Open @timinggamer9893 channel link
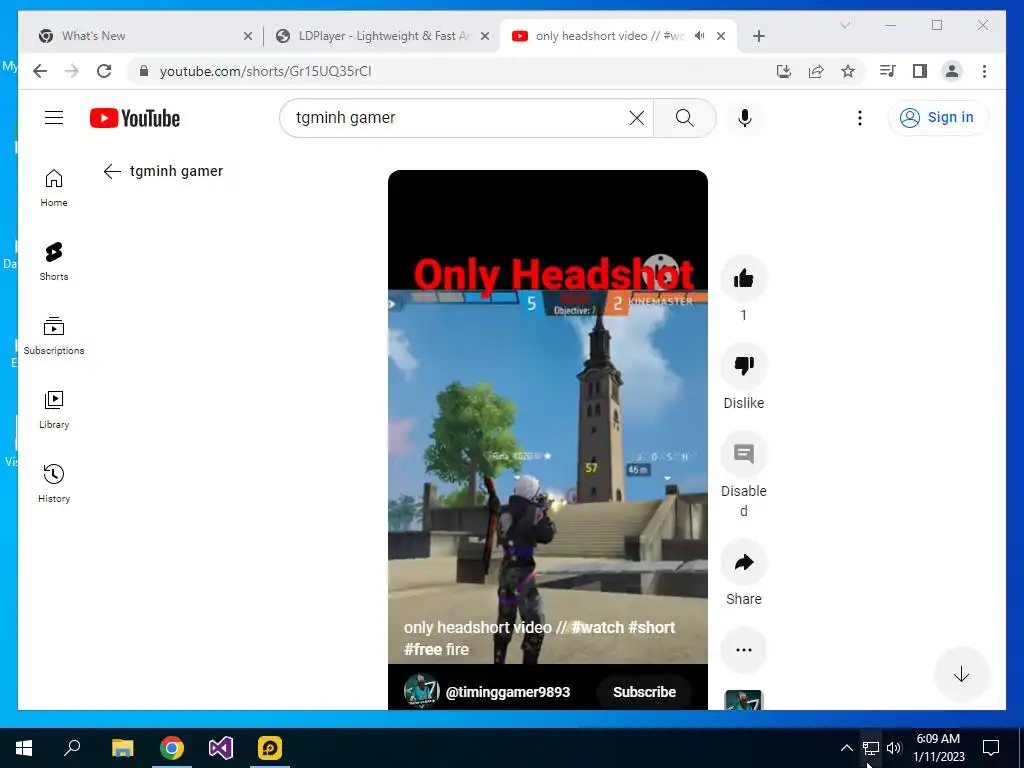The width and height of the screenshot is (1024, 768). [x=507, y=692]
